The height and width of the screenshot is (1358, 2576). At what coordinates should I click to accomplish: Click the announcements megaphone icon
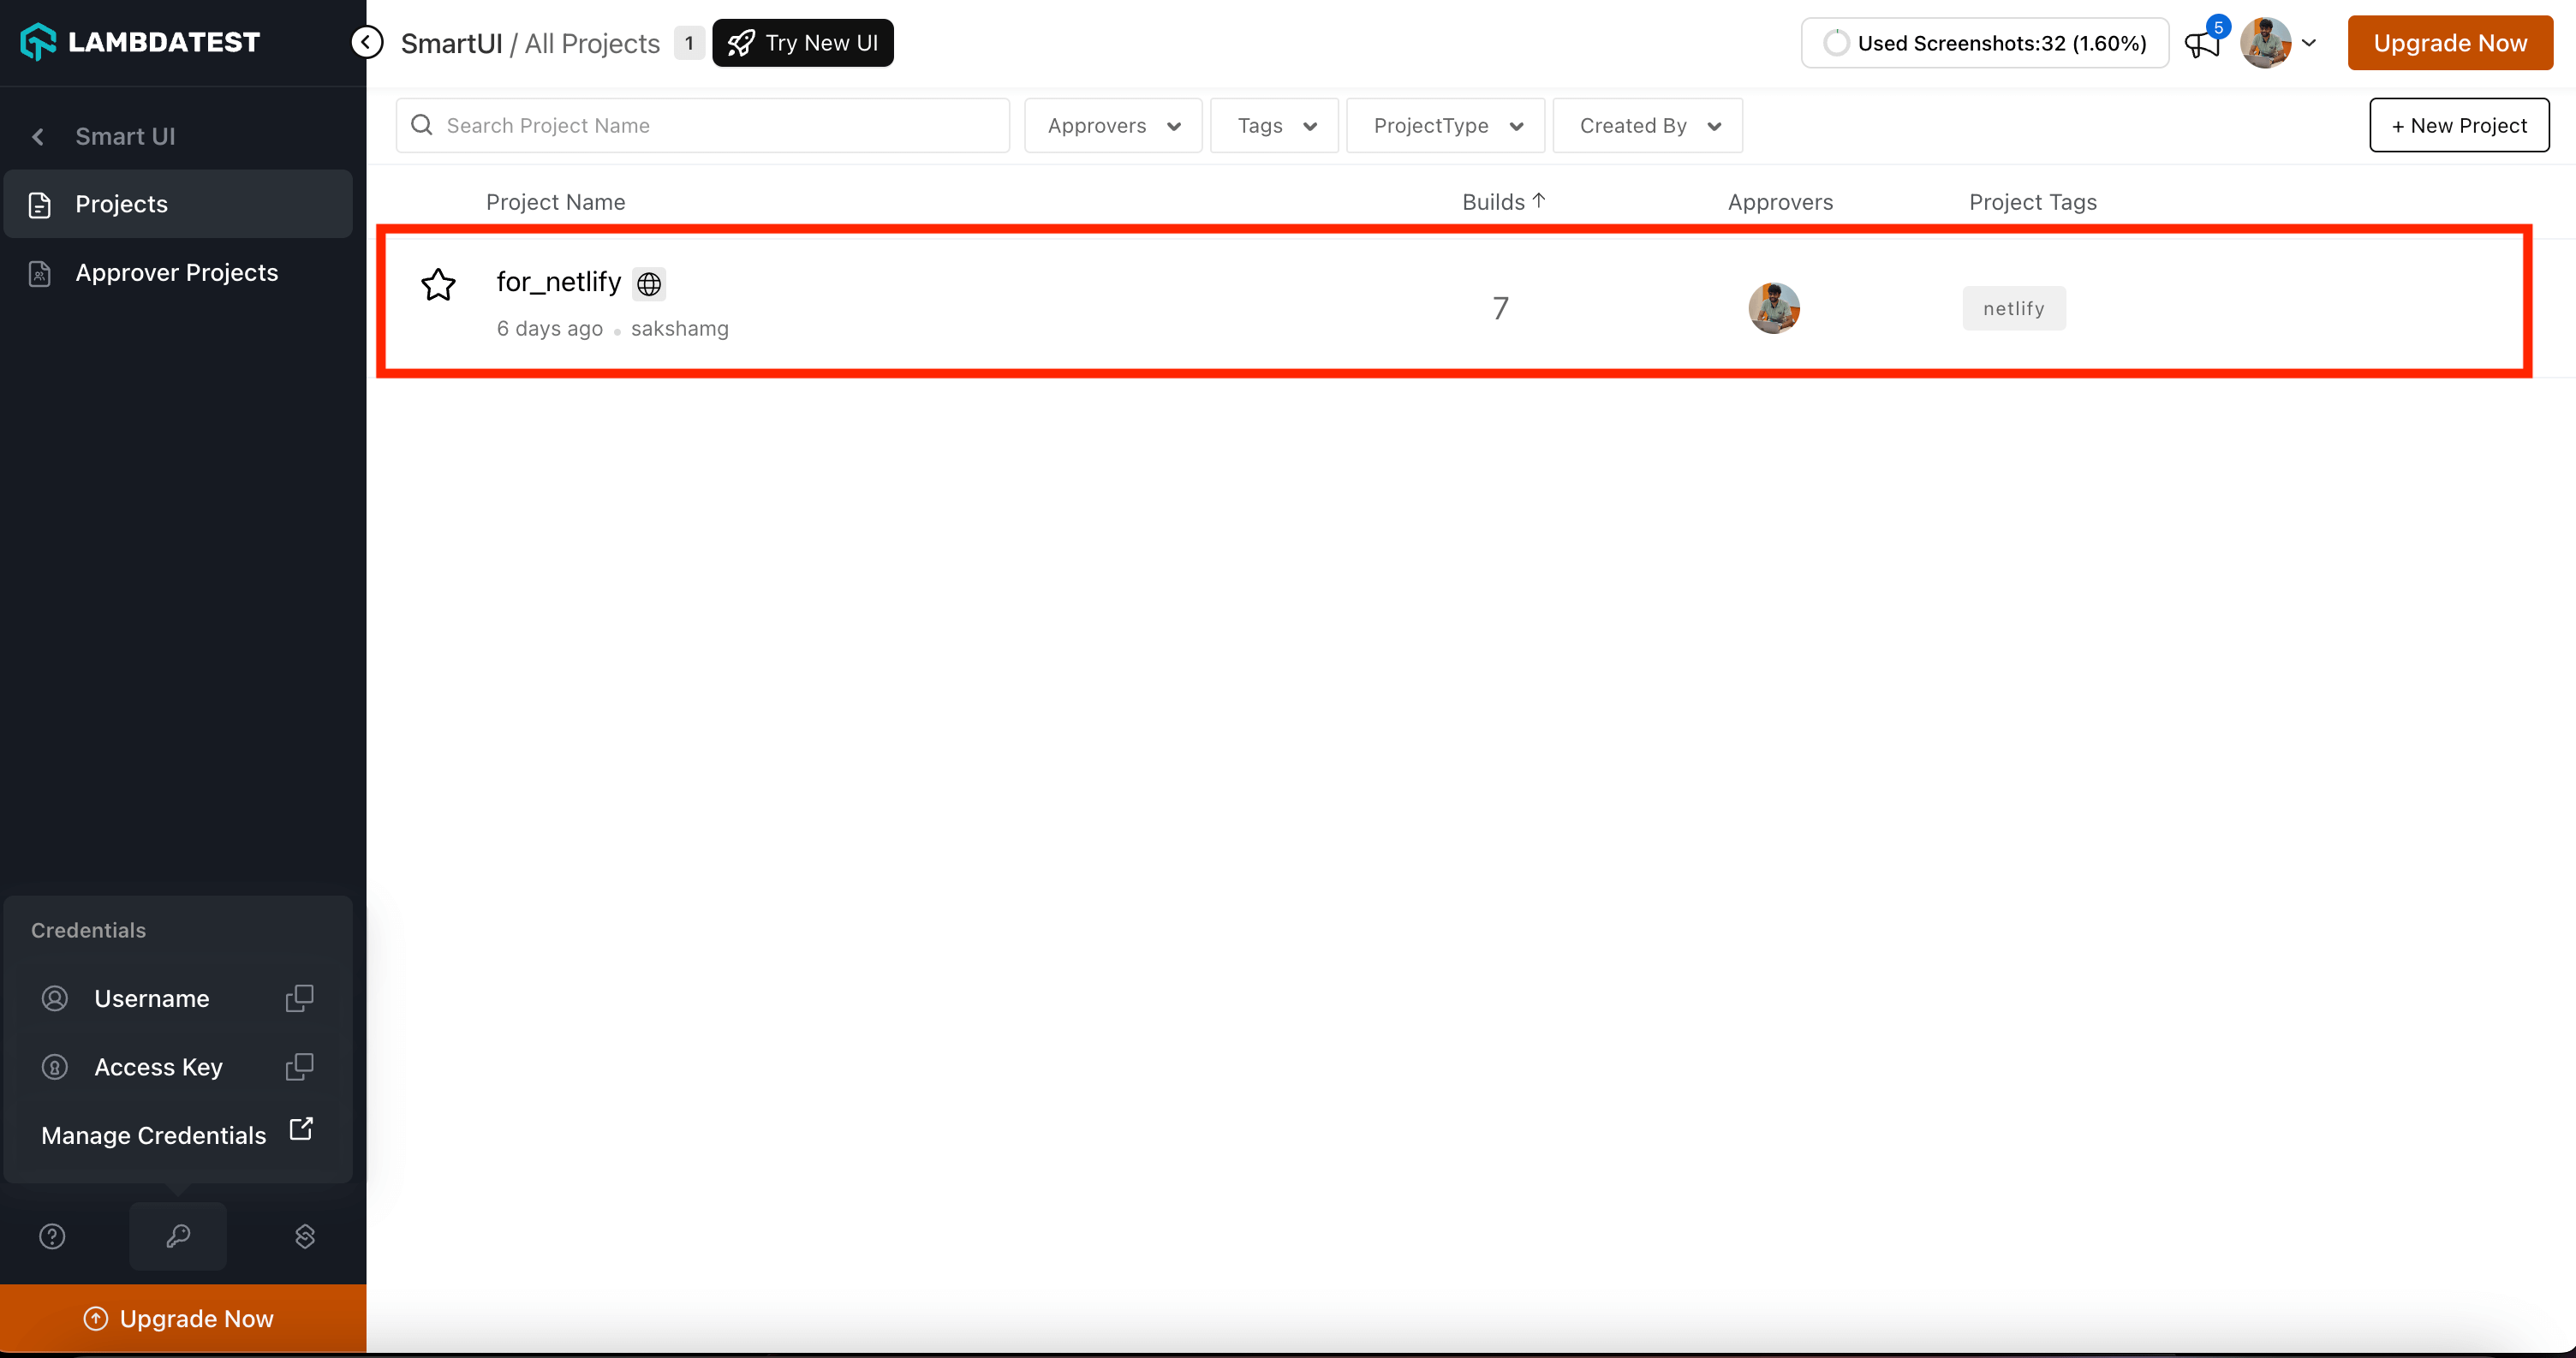click(2201, 44)
